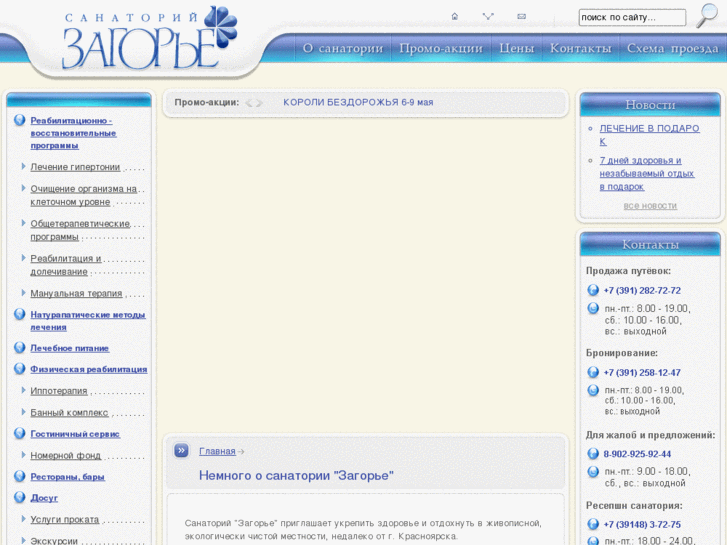Show previous promo with left arrow
727x545 pixels.
point(249,103)
